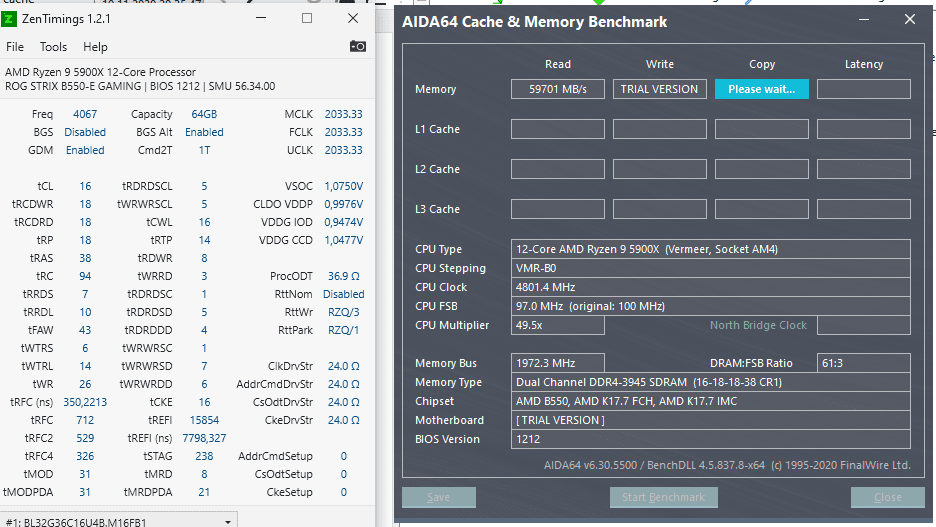This screenshot has height=527, width=936.
Task: Click the CPU Type field showing Ryzen 9 5900X
Action: [710, 249]
